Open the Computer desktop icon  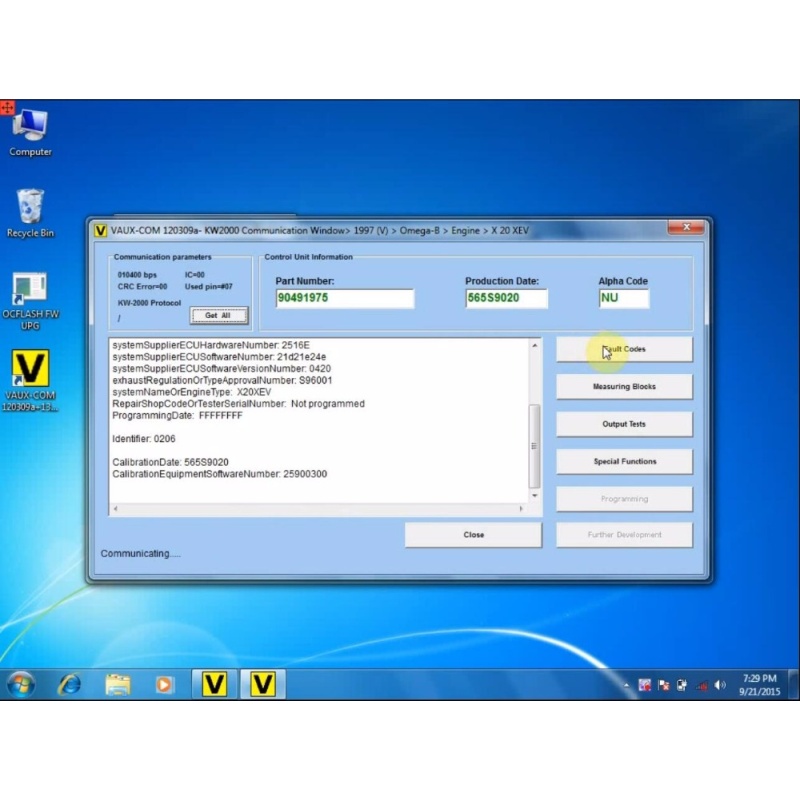(x=30, y=133)
